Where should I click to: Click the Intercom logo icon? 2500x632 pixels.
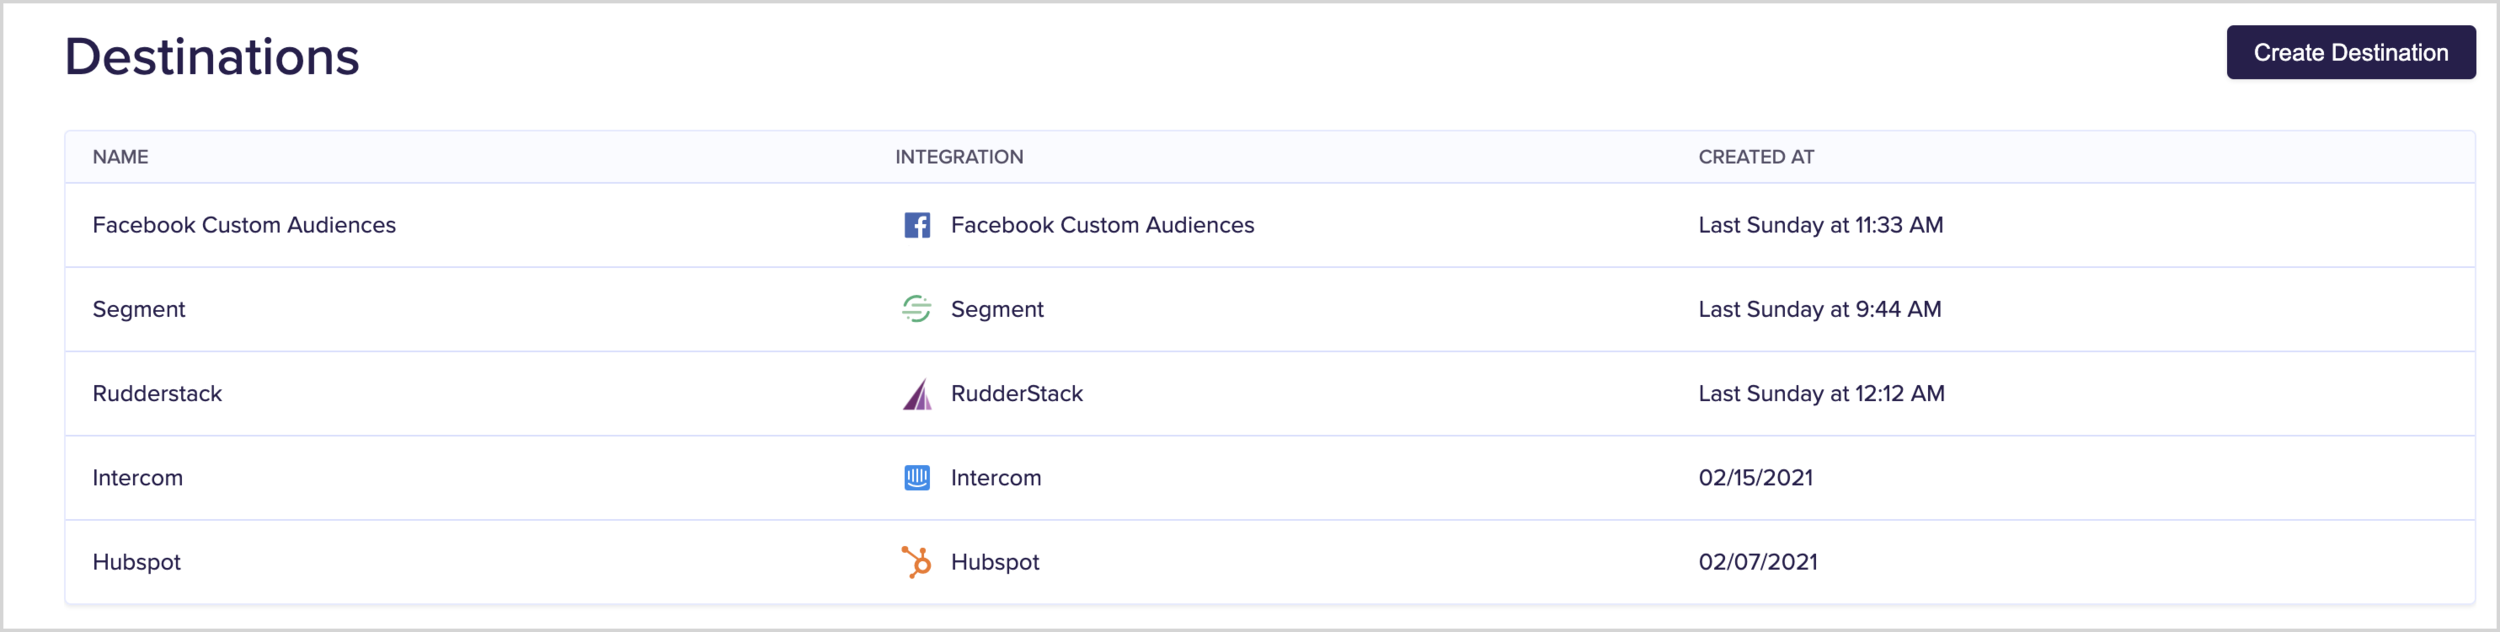click(917, 478)
